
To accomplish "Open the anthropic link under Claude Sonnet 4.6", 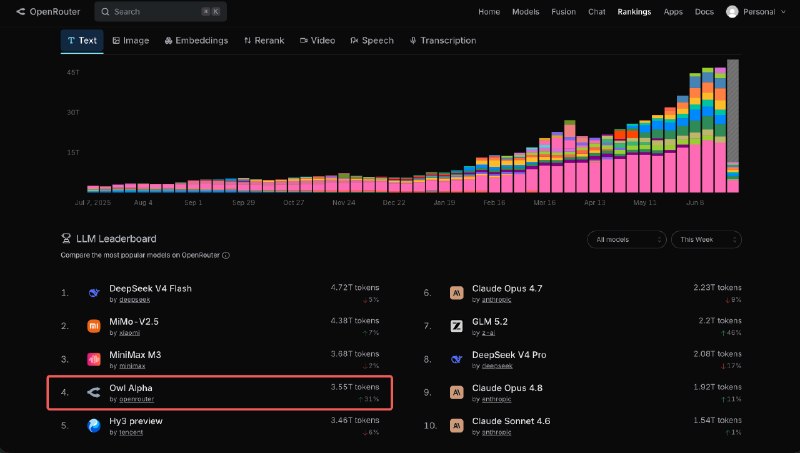I will pos(496,433).
